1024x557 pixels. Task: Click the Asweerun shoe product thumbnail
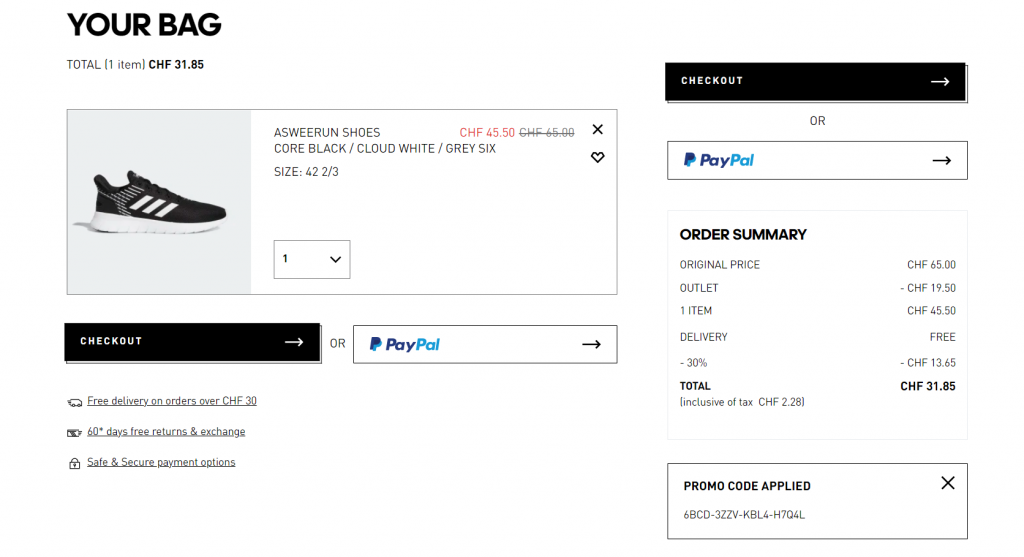[160, 202]
